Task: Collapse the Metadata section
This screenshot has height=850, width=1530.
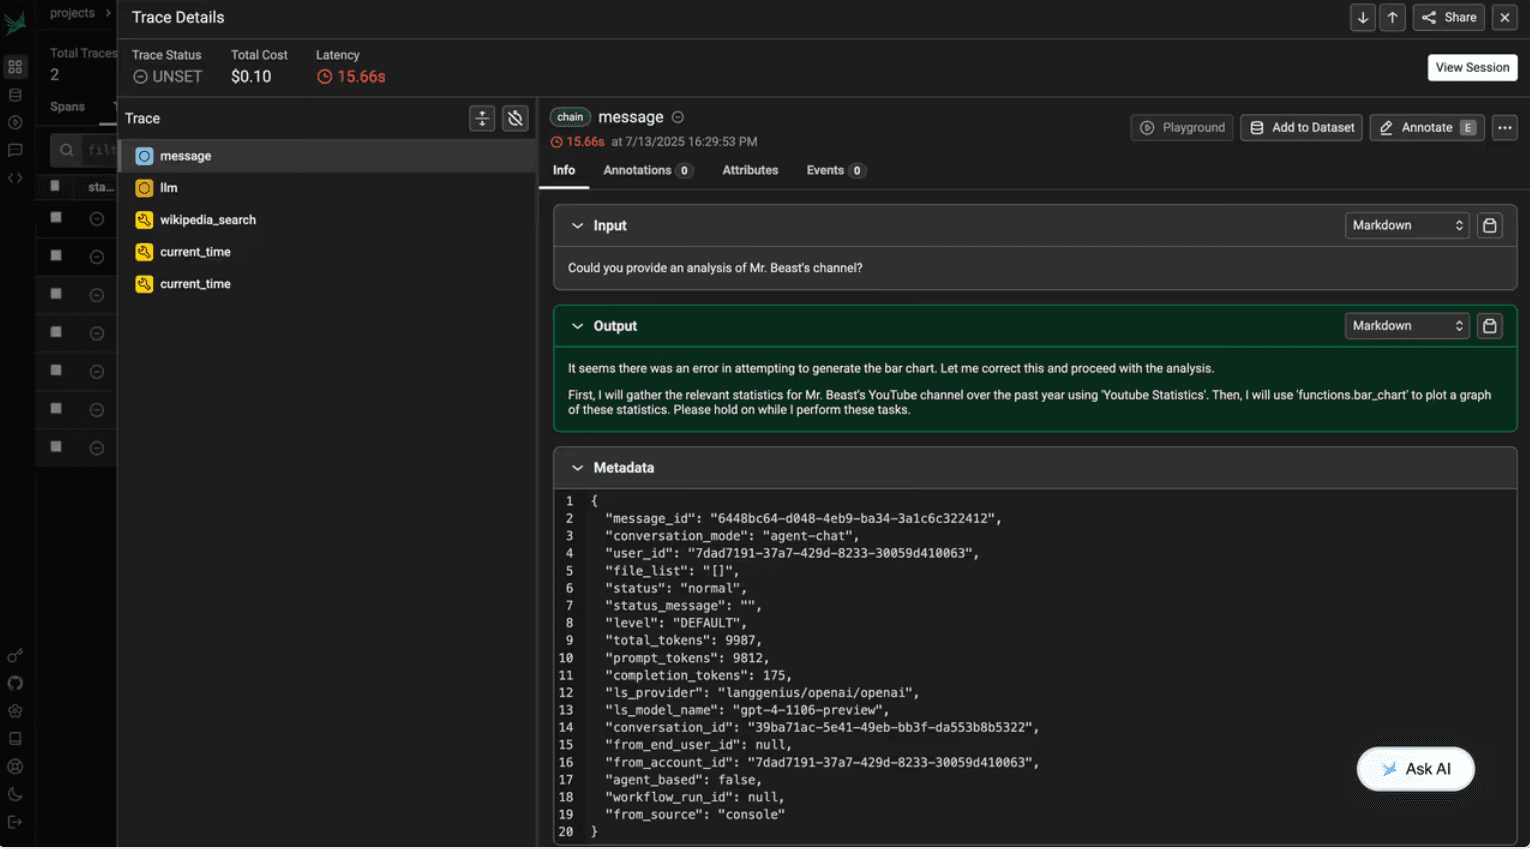Action: click(577, 468)
